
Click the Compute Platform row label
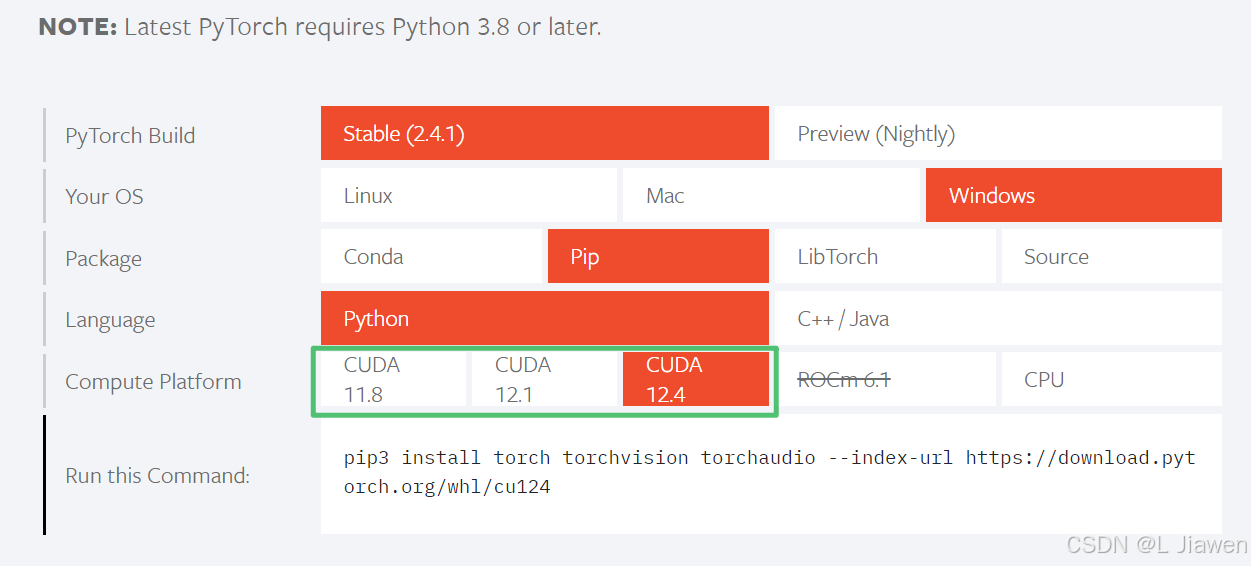point(153,381)
